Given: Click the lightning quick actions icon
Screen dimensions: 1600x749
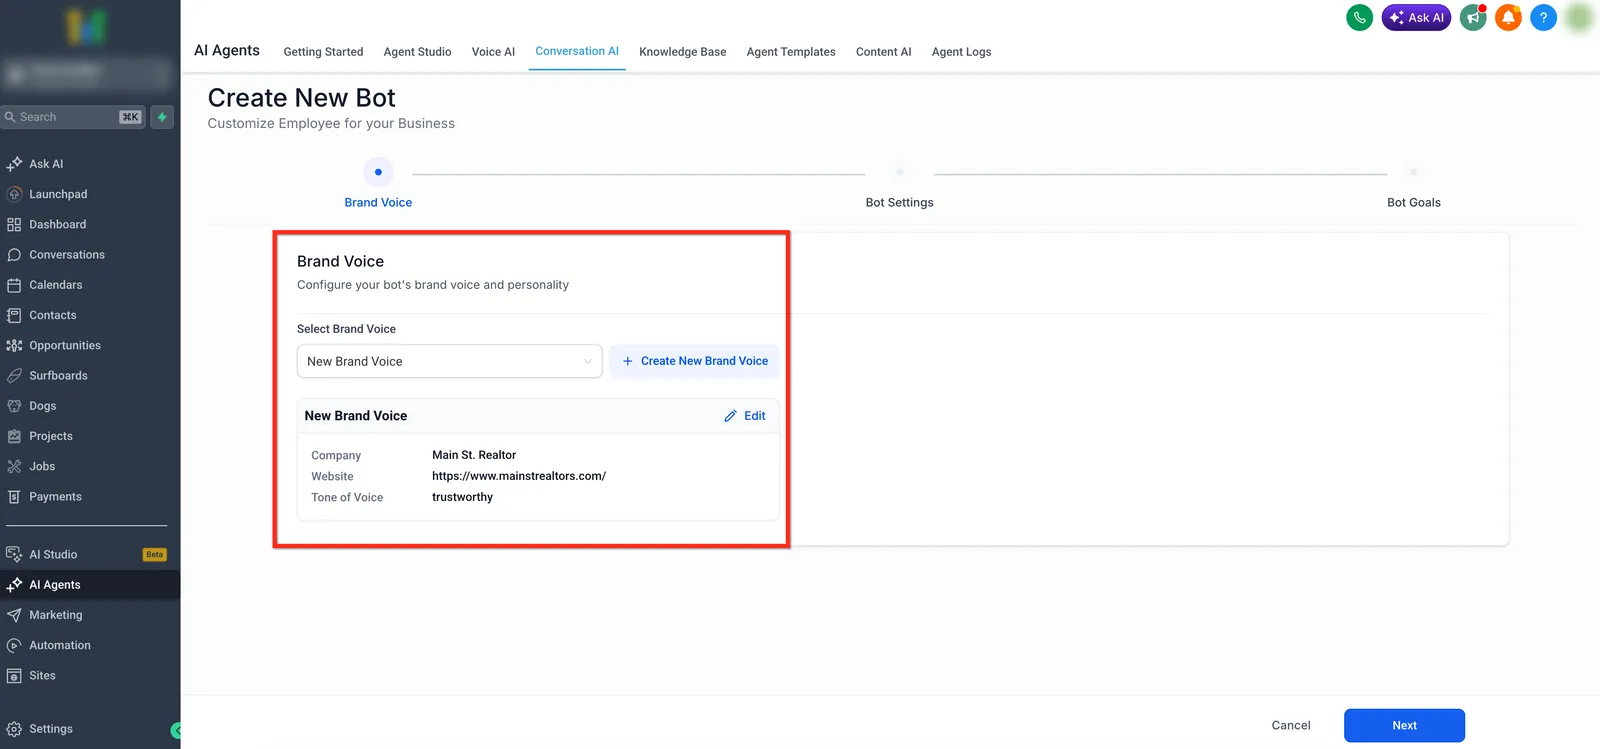Looking at the screenshot, I should (x=162, y=117).
